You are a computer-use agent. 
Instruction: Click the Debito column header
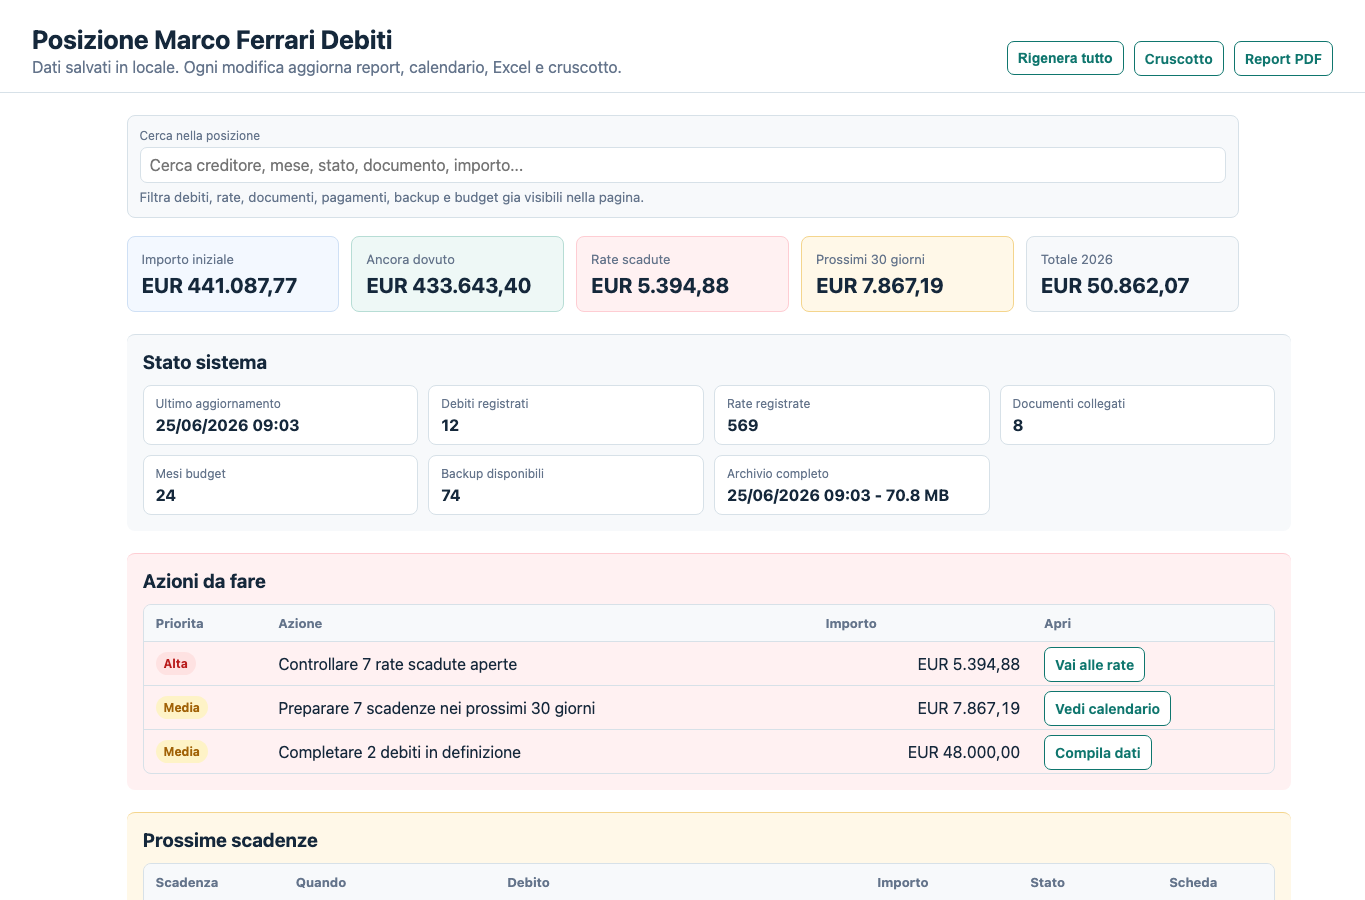(x=528, y=882)
